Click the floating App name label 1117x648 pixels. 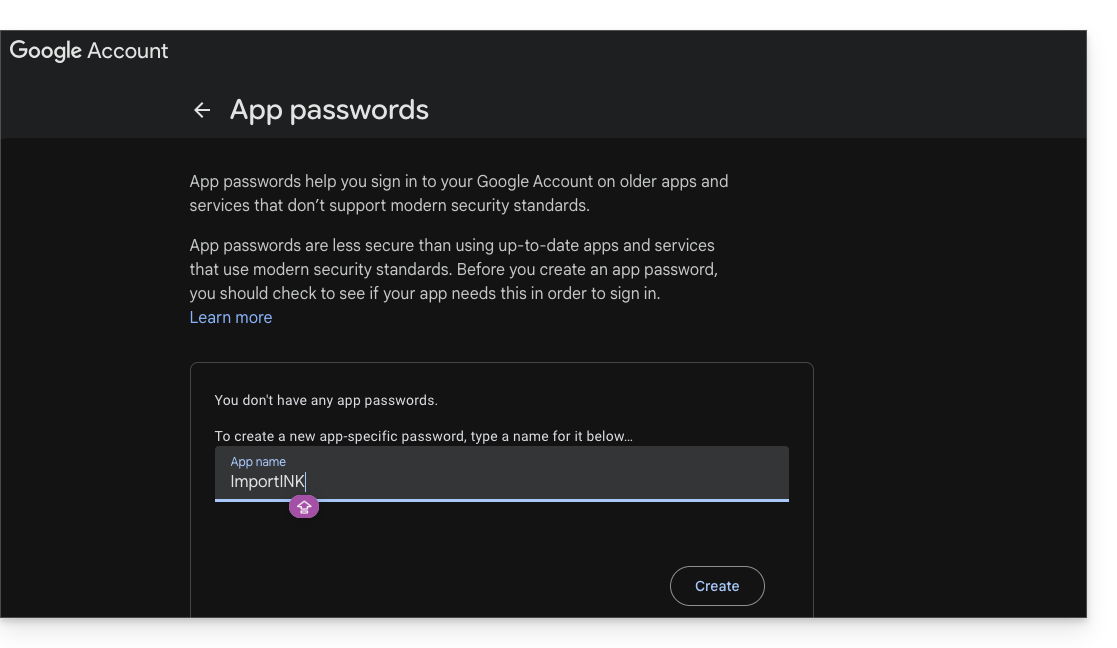(x=258, y=462)
